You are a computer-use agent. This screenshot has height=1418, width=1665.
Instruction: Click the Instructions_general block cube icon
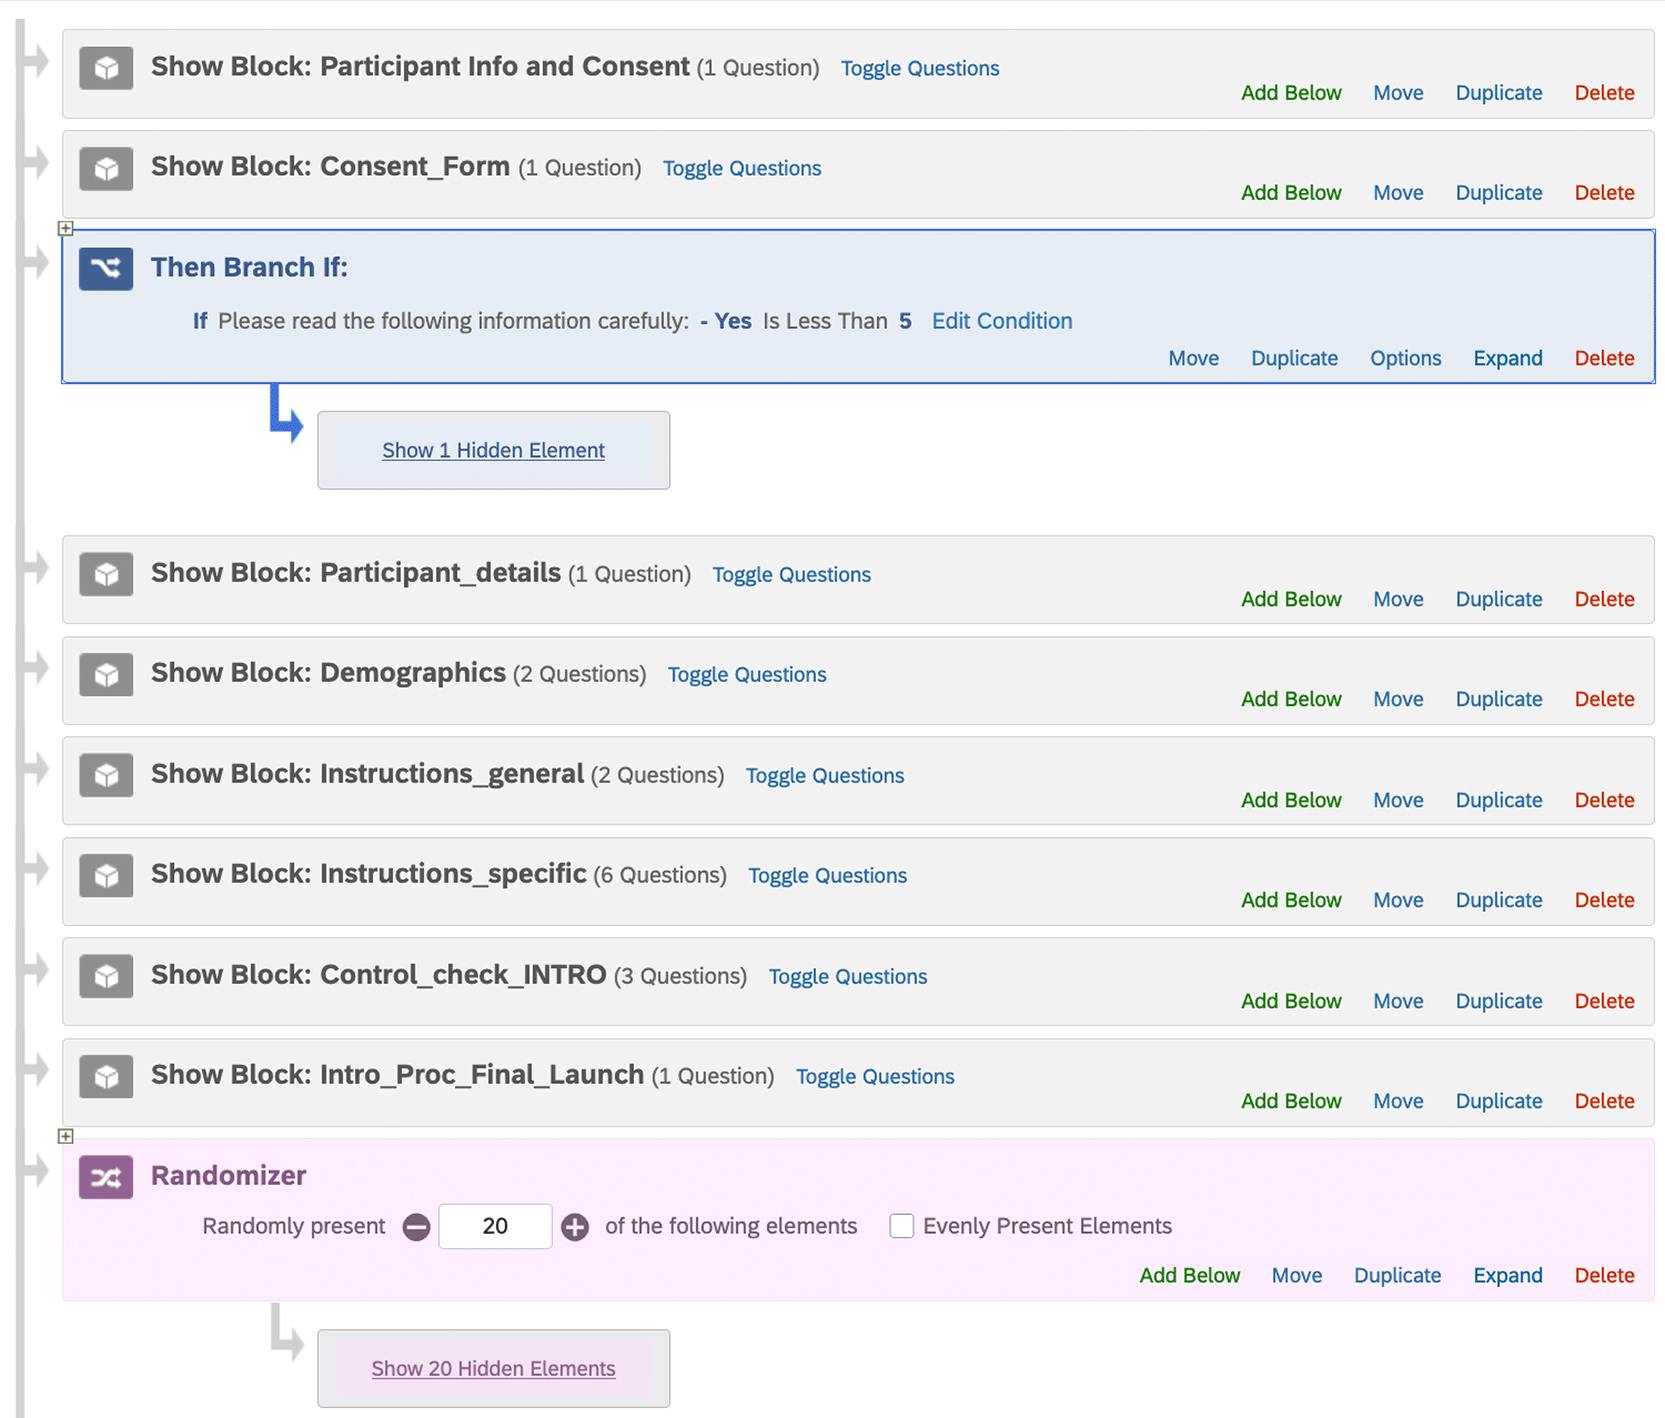click(x=106, y=776)
